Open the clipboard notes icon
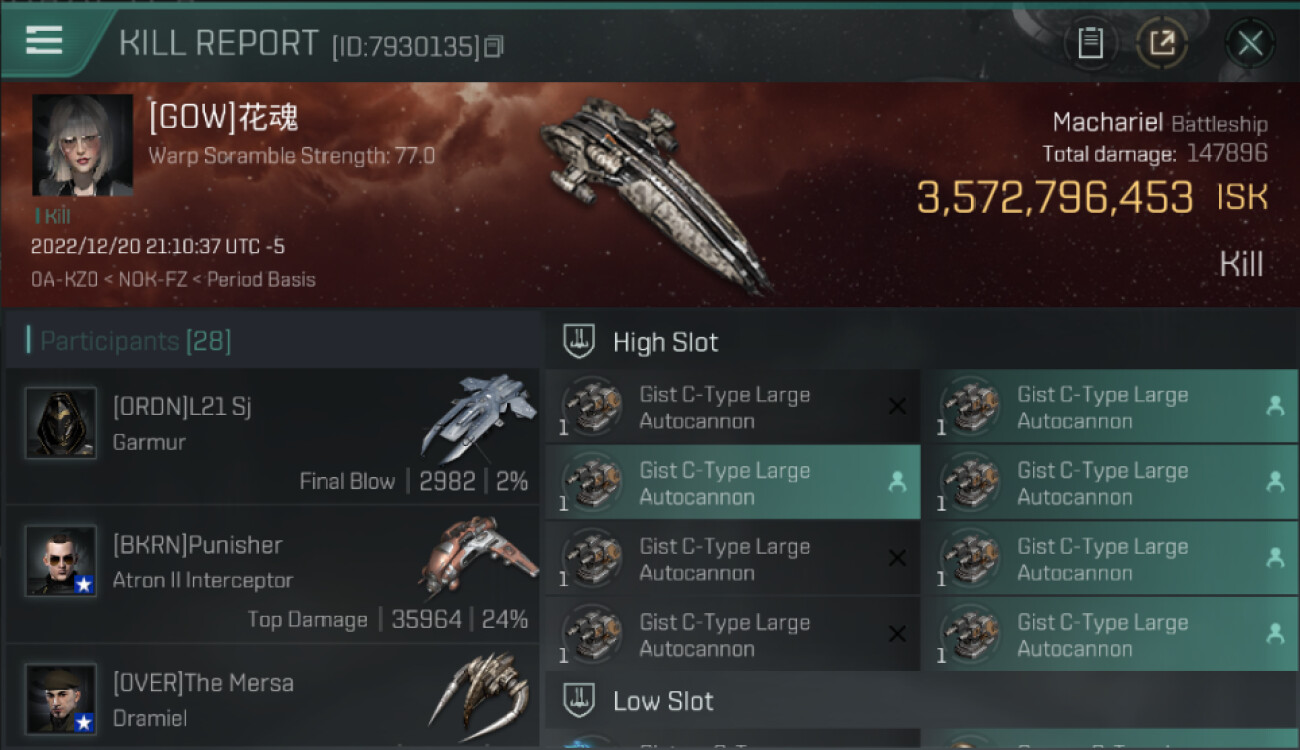 pyautogui.click(x=1090, y=43)
